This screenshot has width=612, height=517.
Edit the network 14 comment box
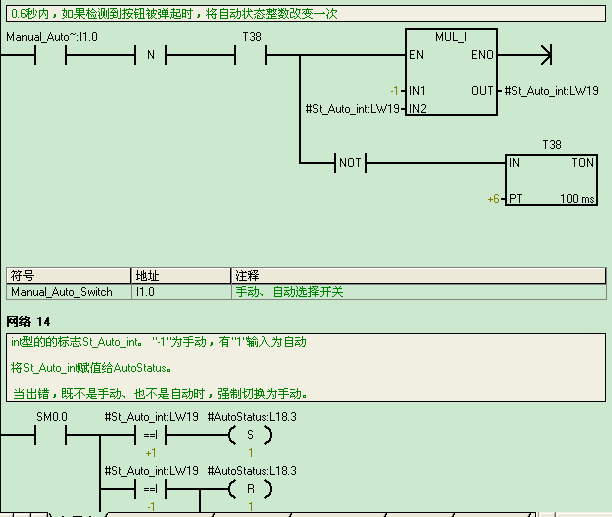coord(306,368)
